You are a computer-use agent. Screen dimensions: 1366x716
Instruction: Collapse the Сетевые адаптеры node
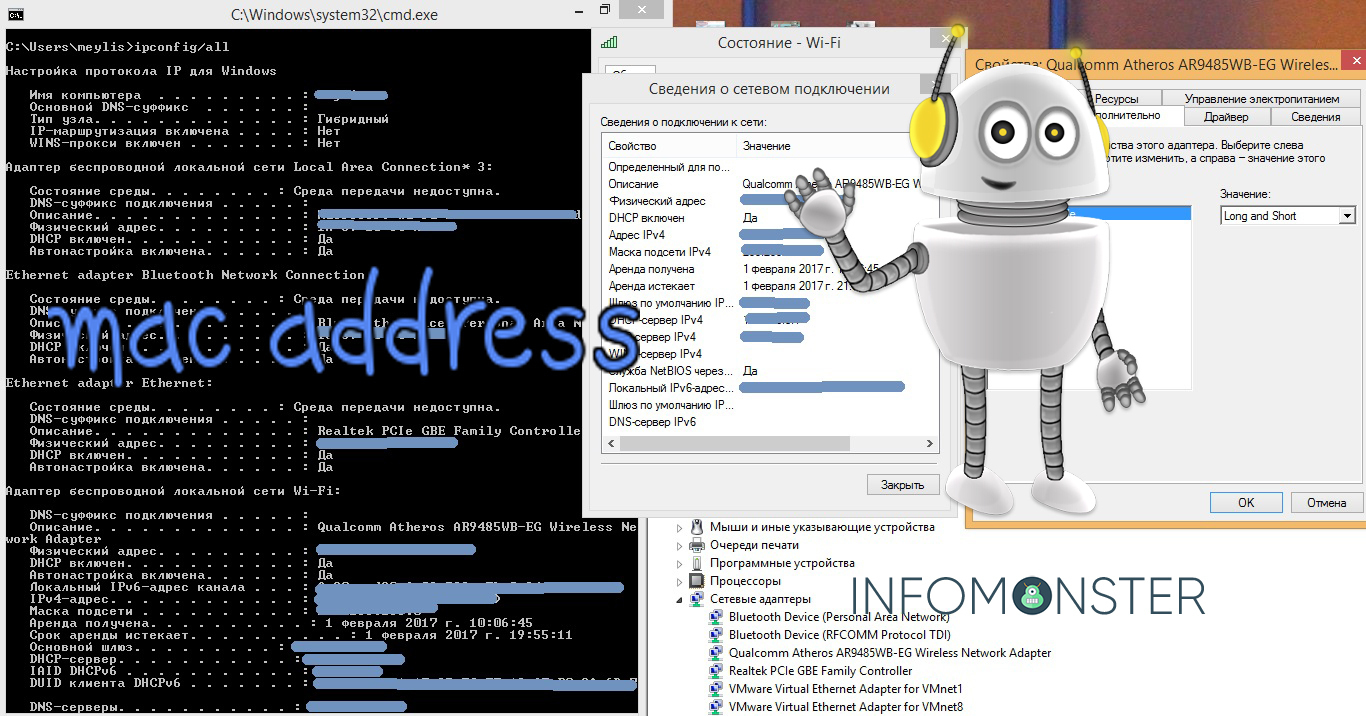click(x=680, y=600)
